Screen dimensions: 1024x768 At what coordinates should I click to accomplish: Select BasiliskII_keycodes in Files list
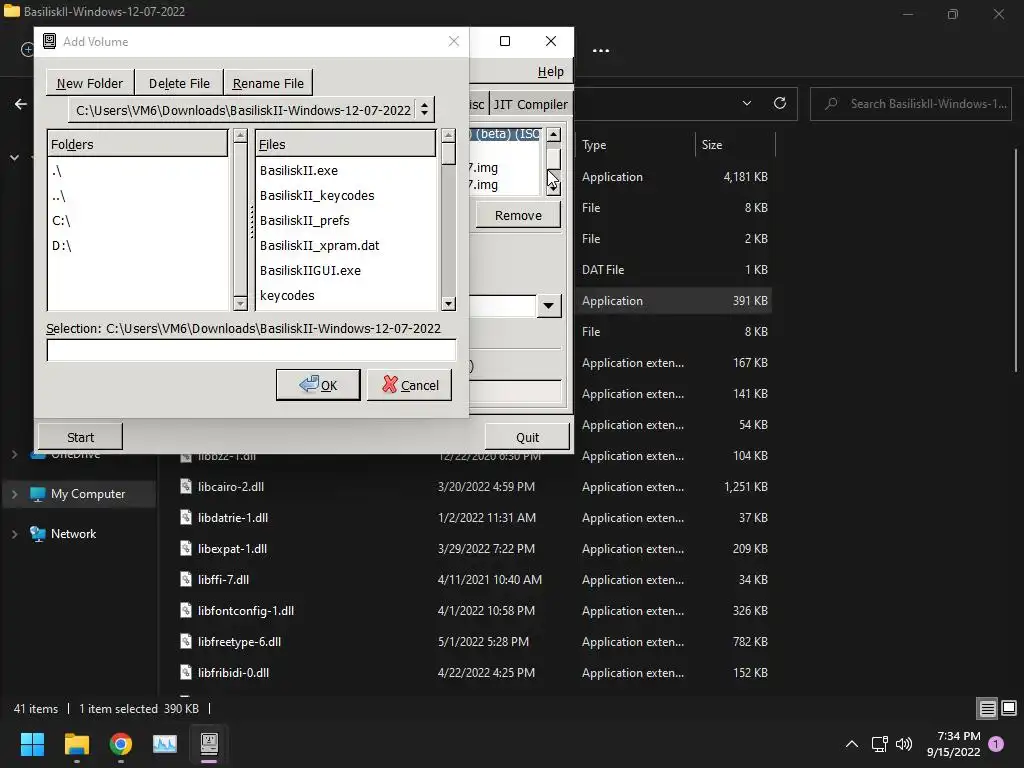tap(346, 195)
